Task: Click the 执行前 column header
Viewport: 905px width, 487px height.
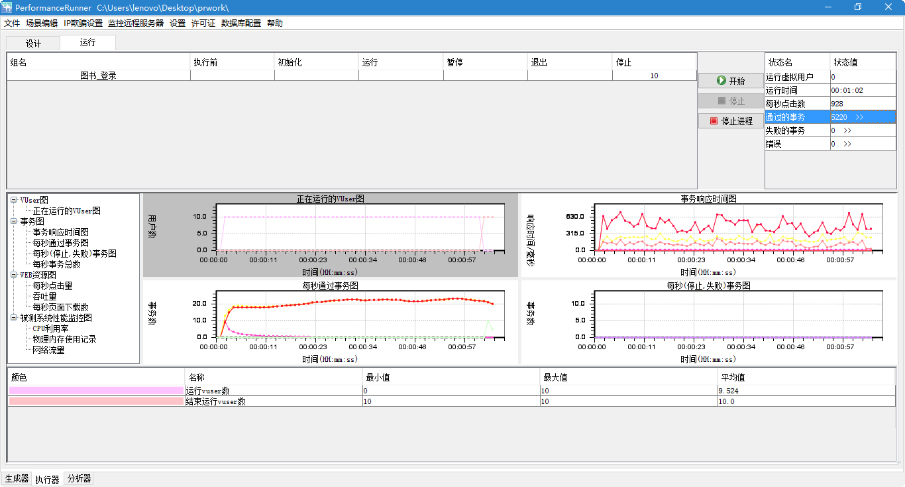Action: point(233,62)
